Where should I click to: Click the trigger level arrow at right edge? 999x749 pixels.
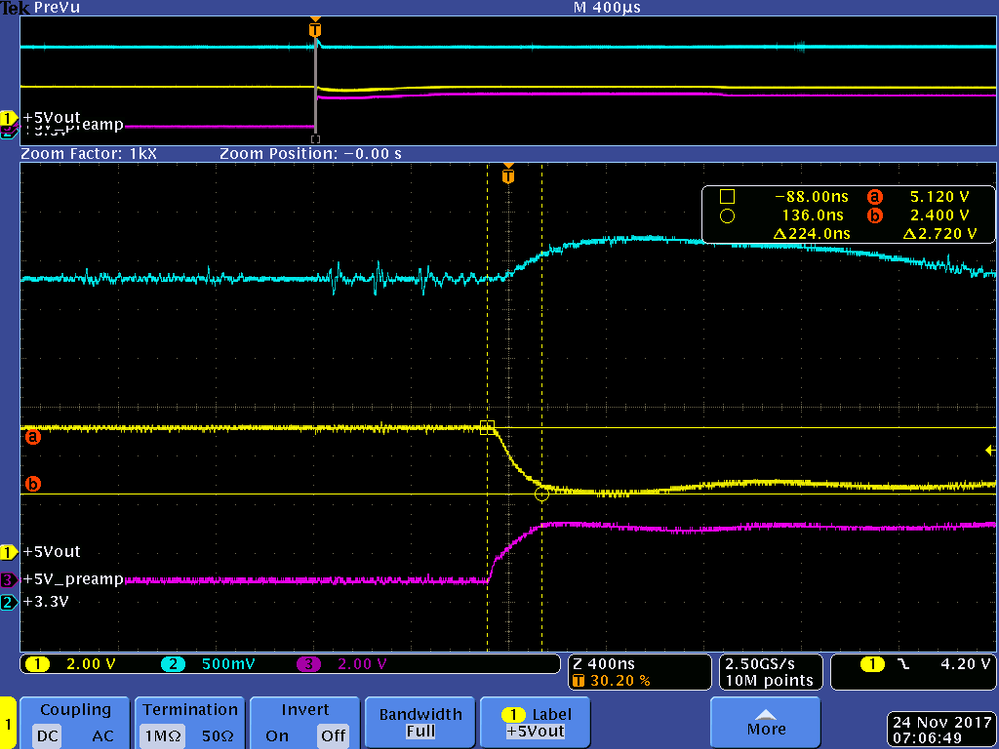(990, 450)
